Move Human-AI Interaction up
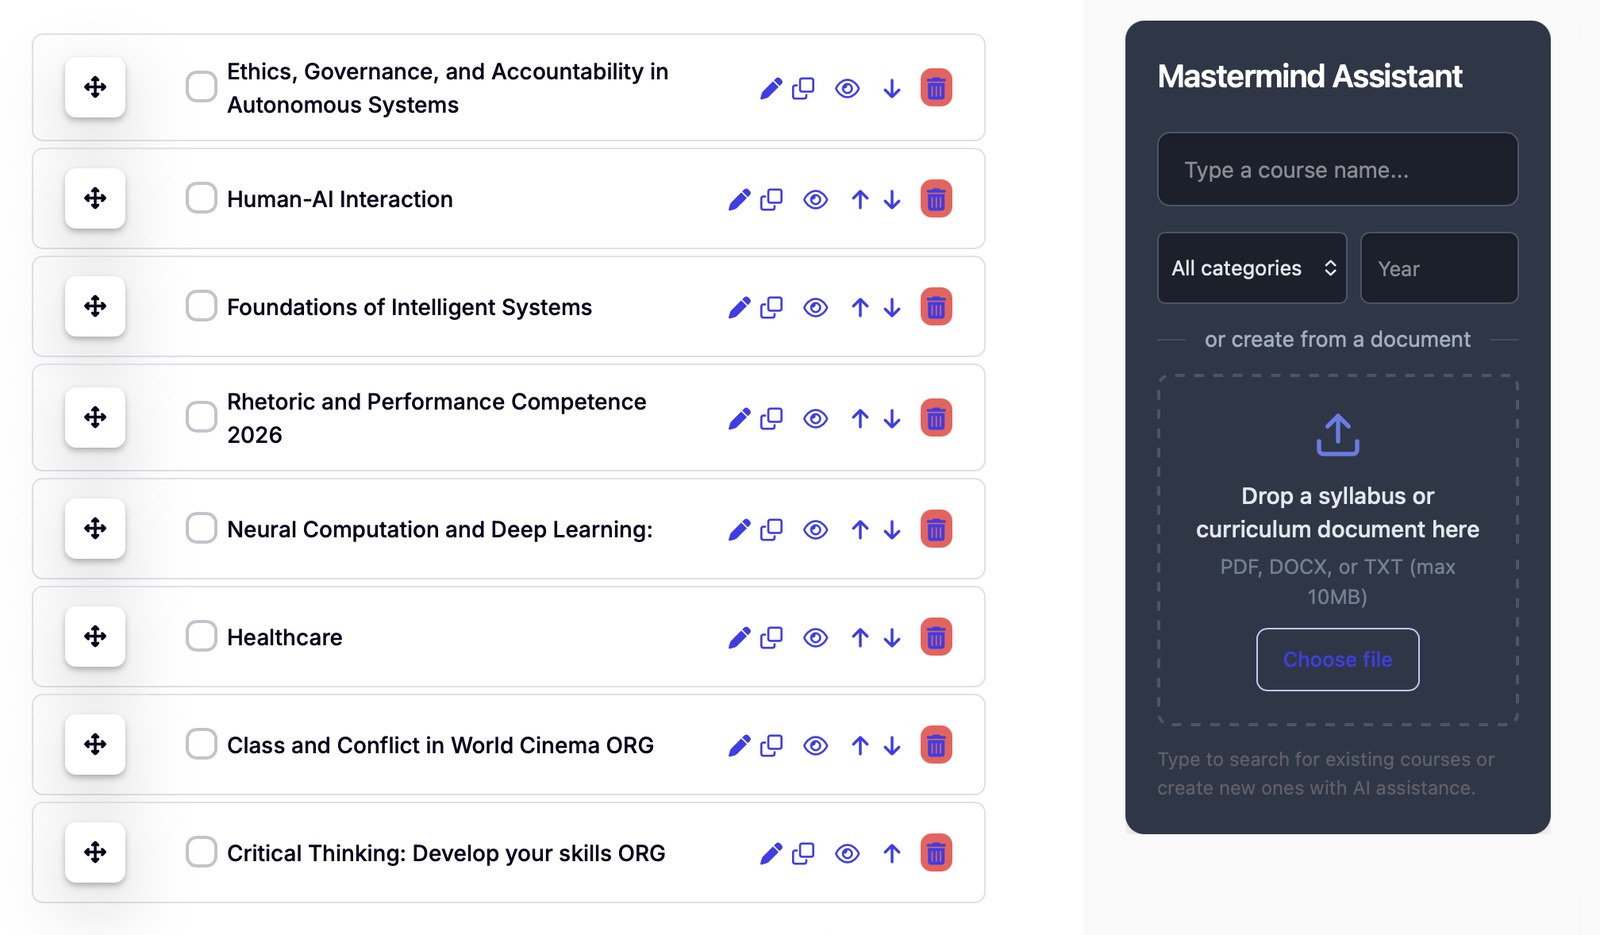This screenshot has height=935, width=1600. tap(860, 200)
